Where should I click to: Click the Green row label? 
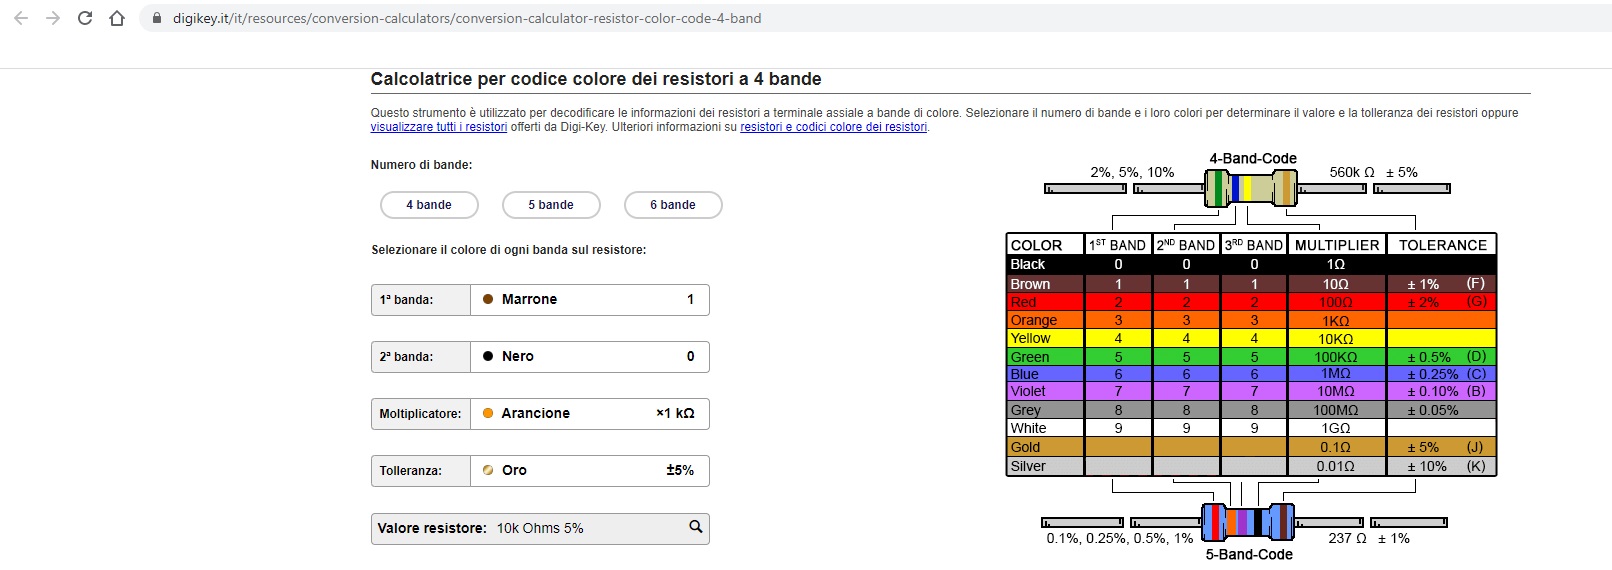point(1029,357)
